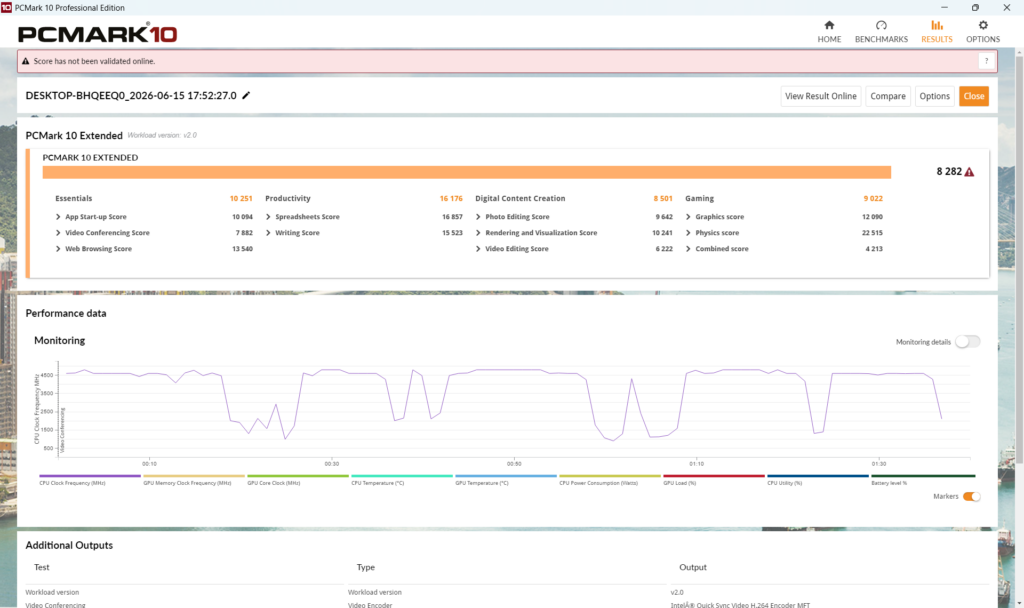Click the overall score 8 282
This screenshot has width=1024, height=608.
pos(949,172)
